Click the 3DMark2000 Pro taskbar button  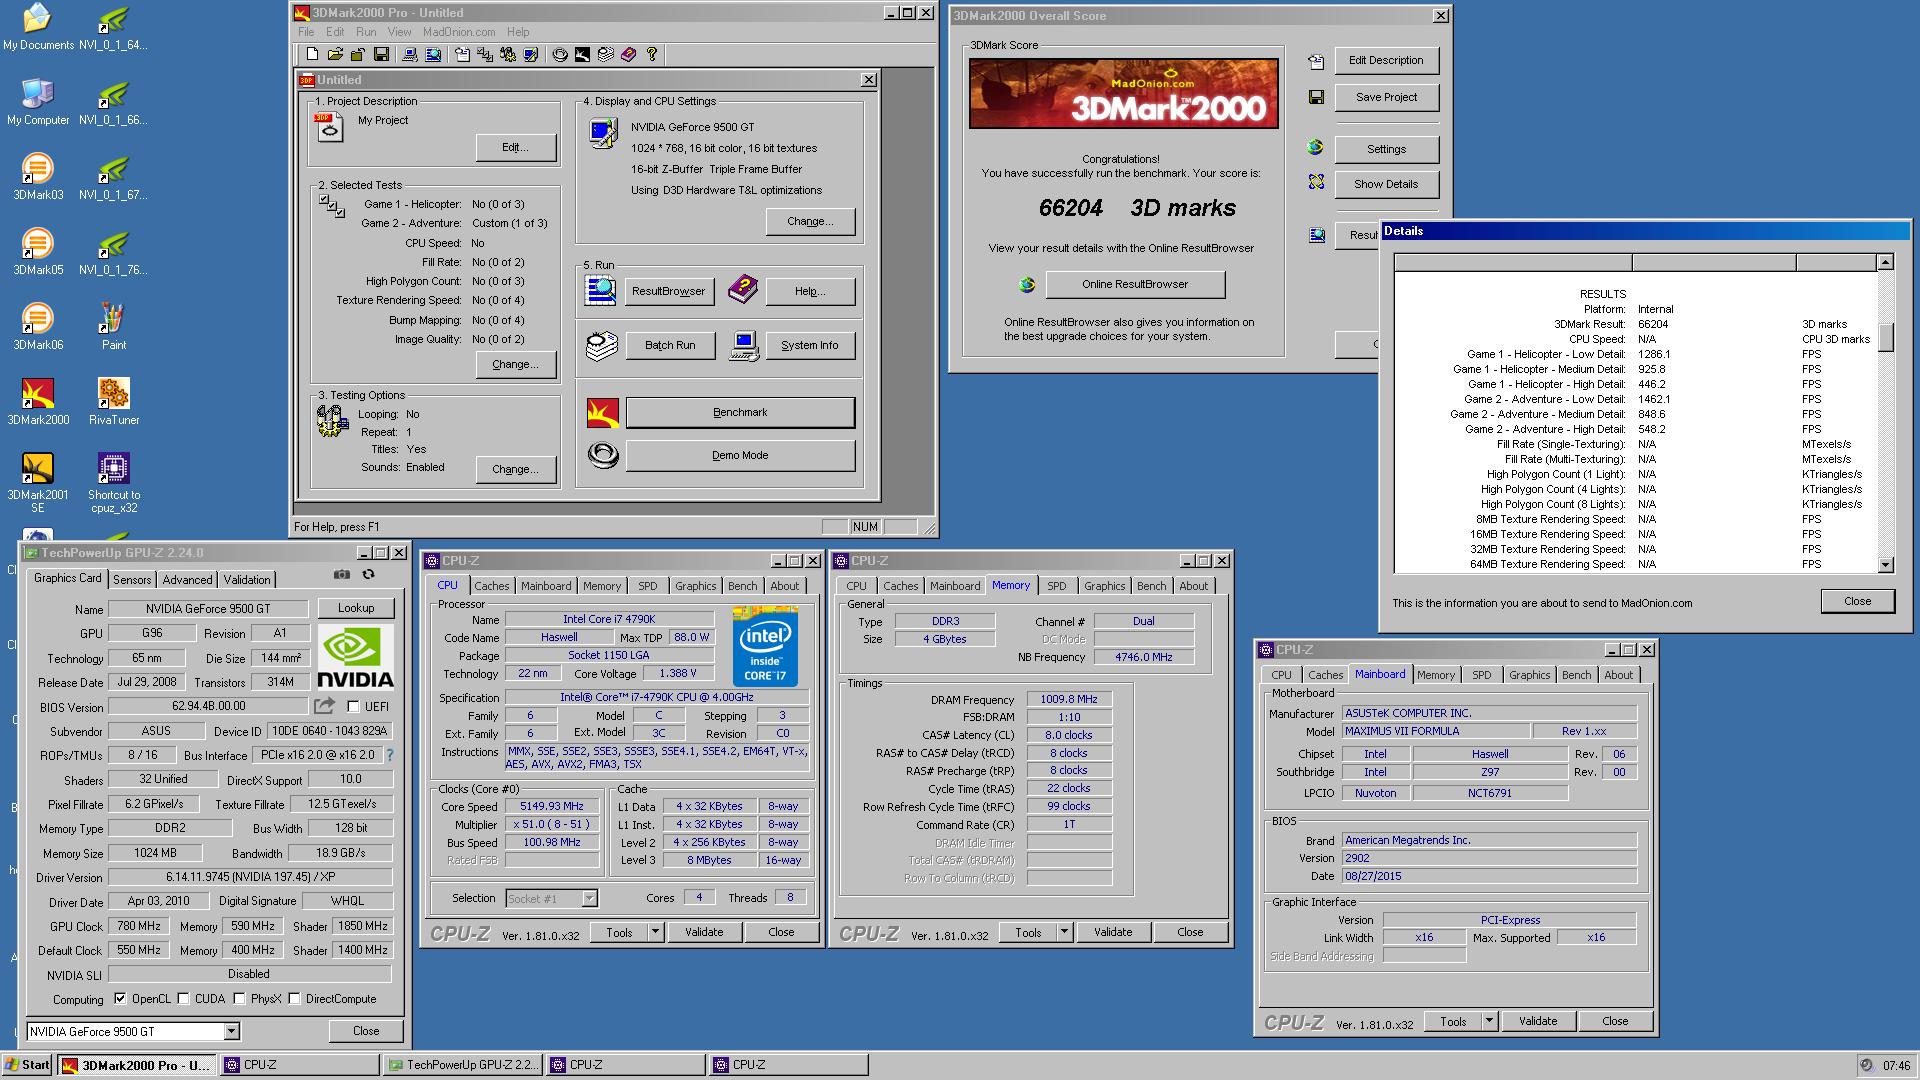136,1065
